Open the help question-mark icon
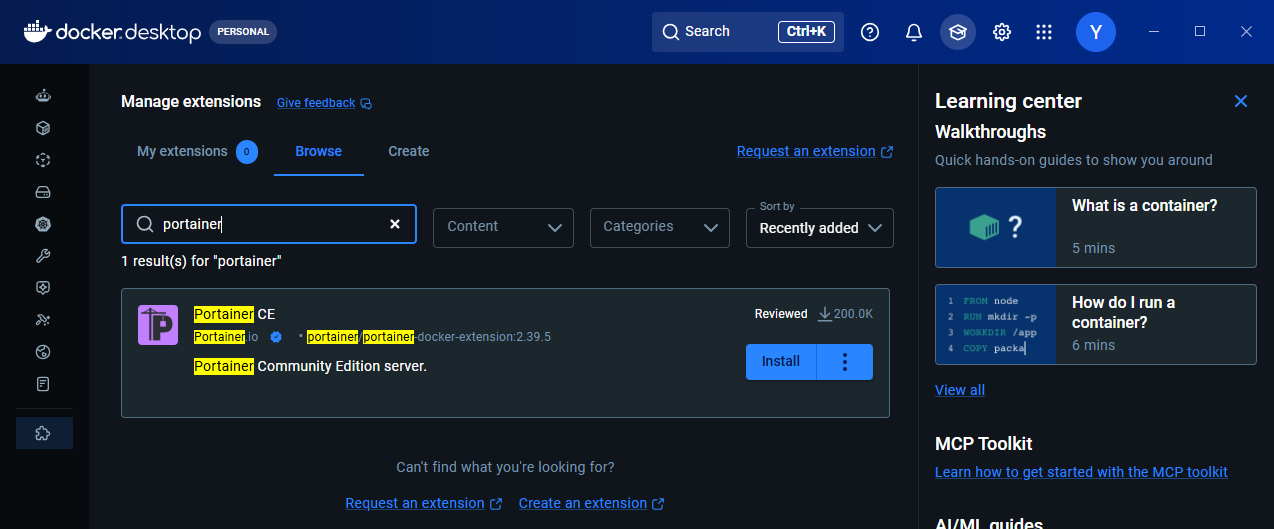 (x=870, y=32)
